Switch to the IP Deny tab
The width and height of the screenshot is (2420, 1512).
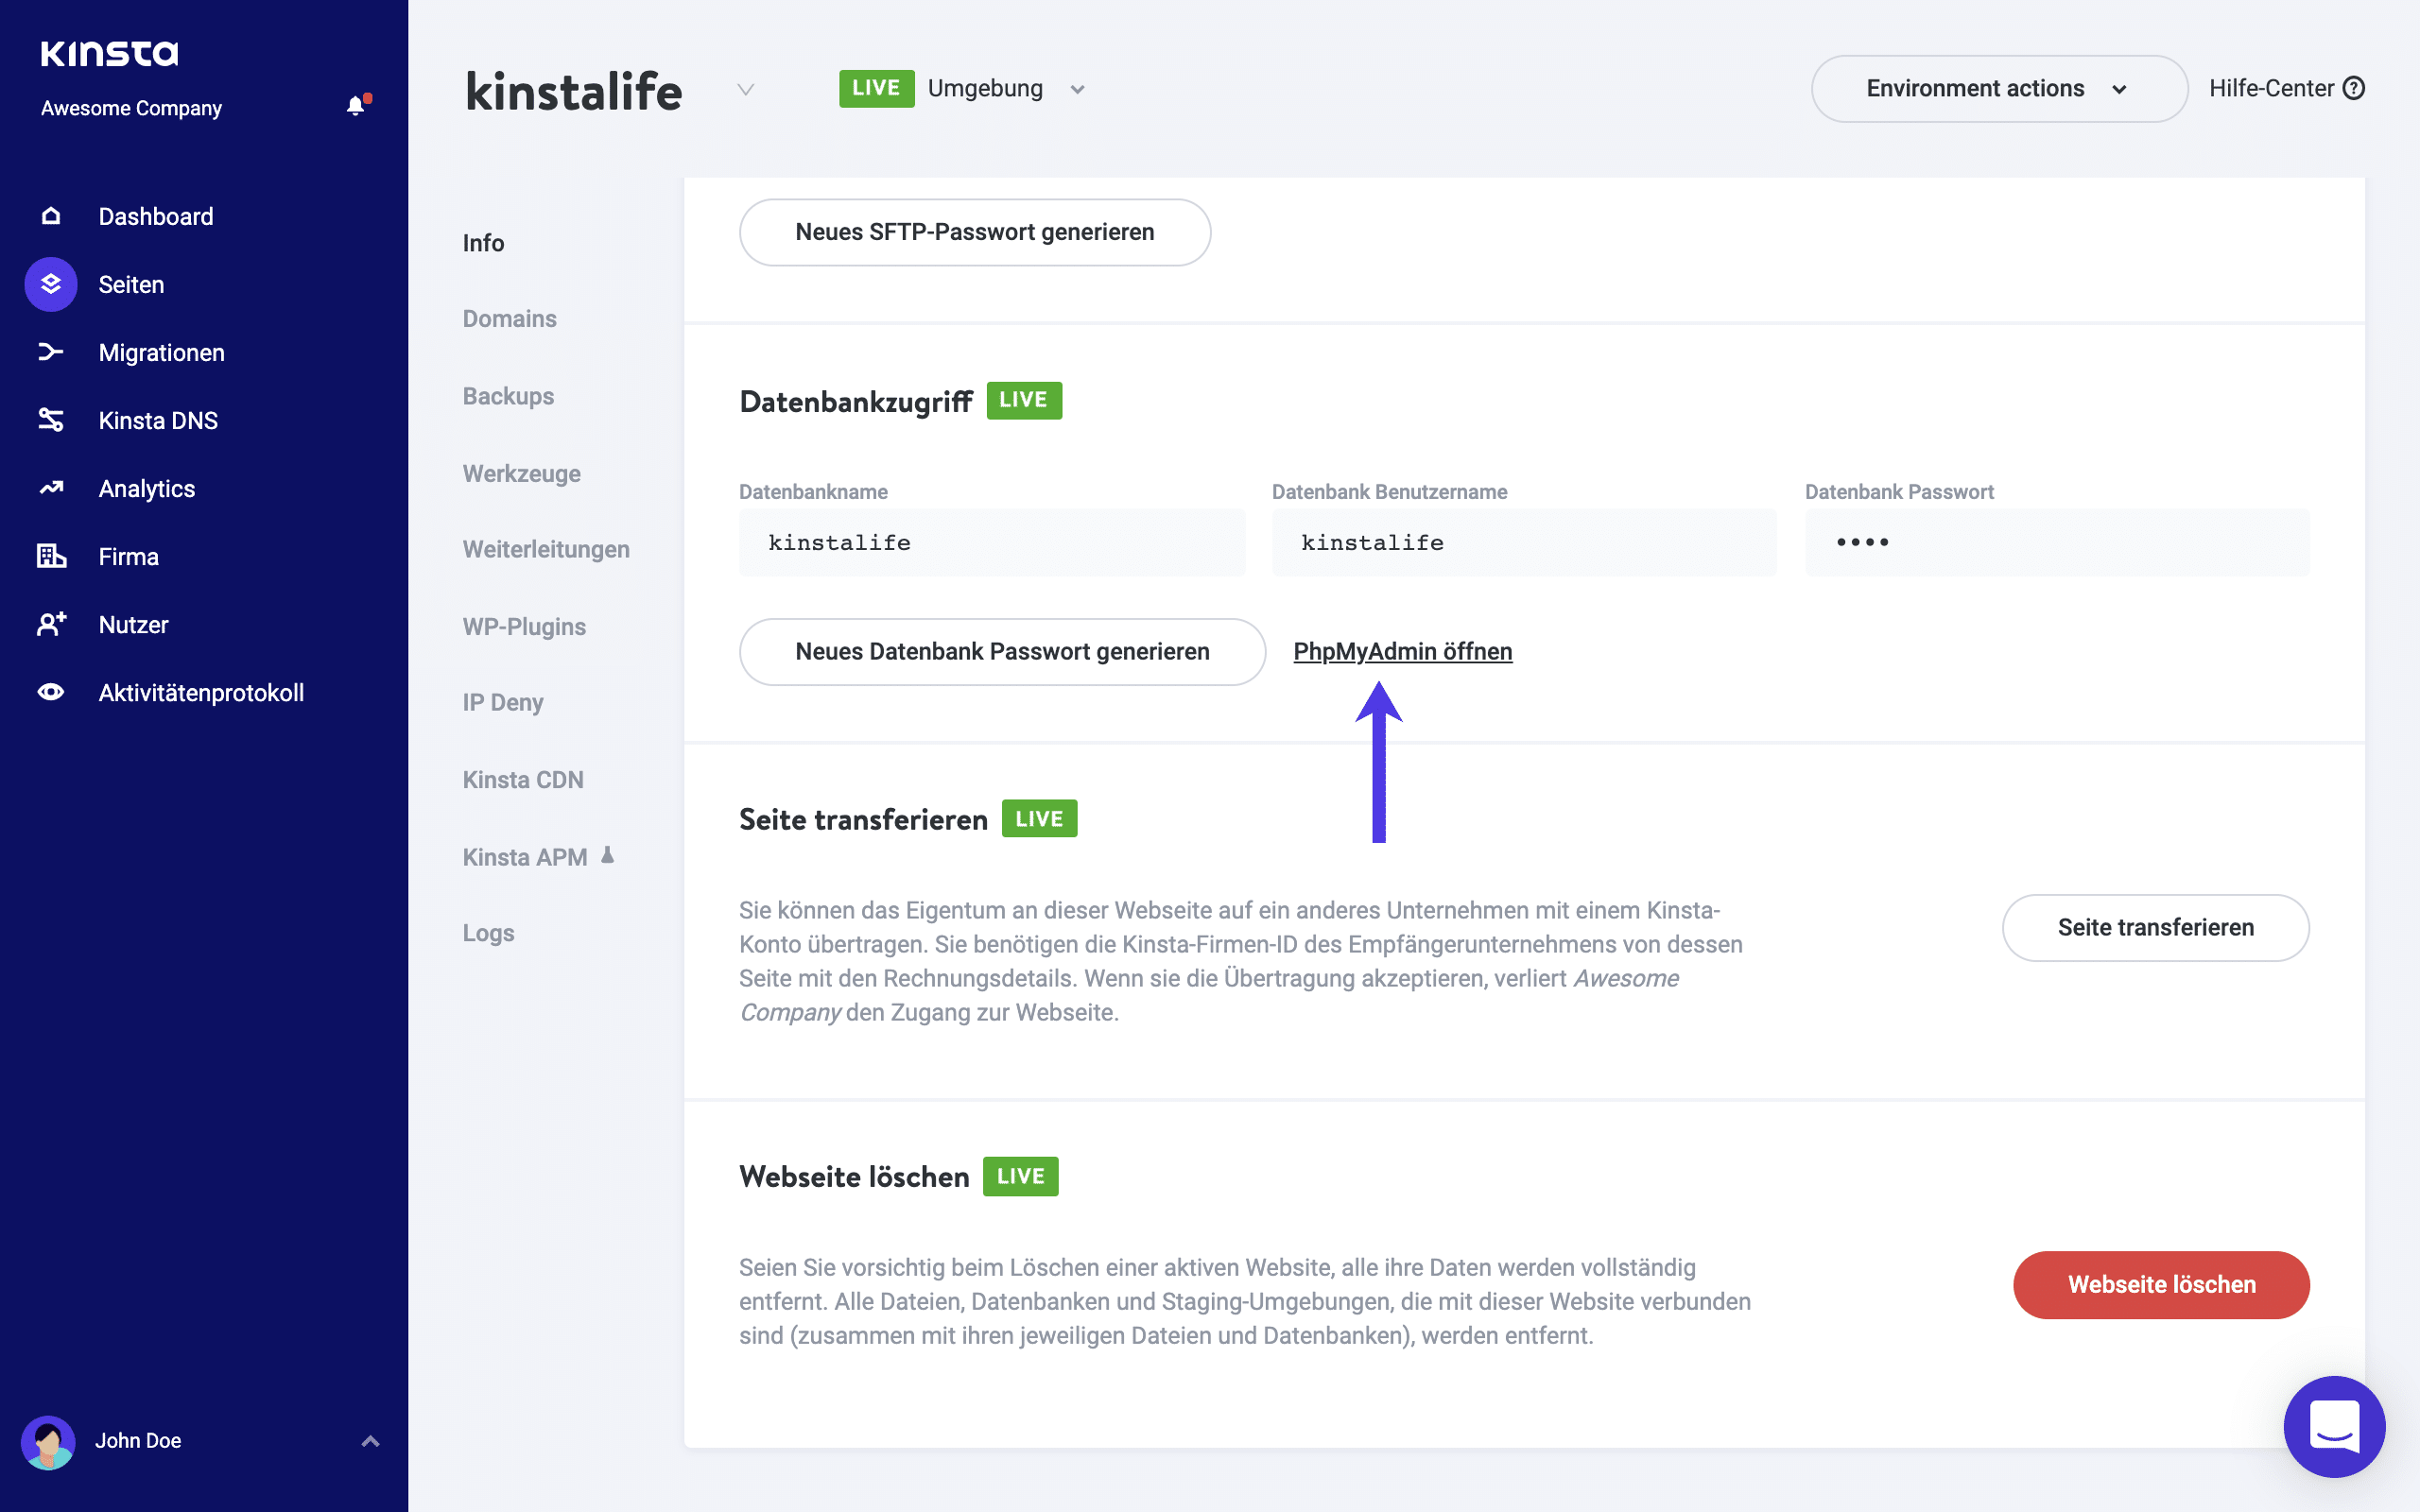coord(502,701)
